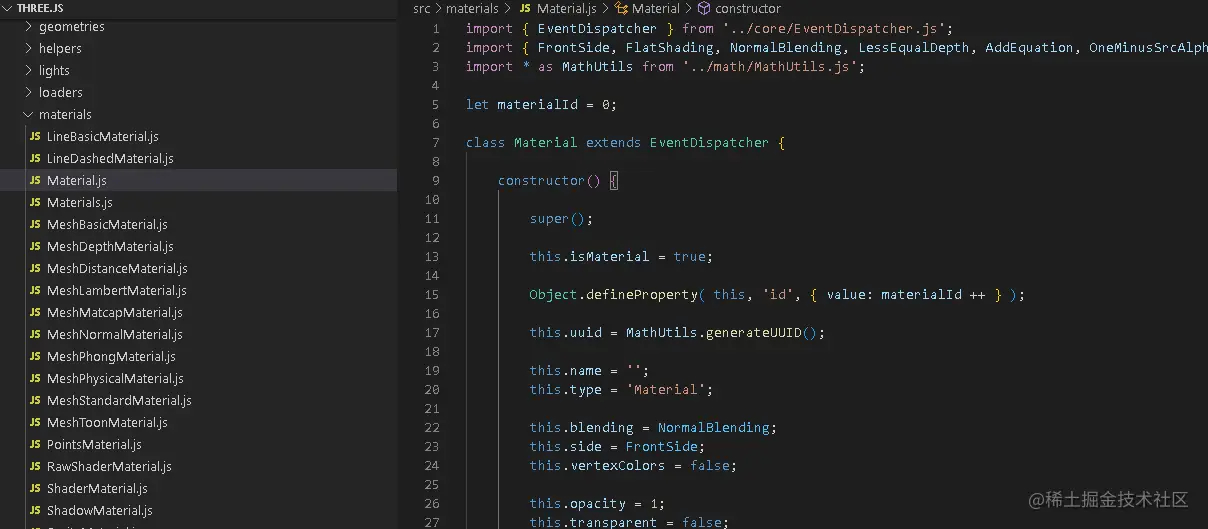Click 'FrontSide' on the this.side line
1208x529 pixels.
point(661,446)
